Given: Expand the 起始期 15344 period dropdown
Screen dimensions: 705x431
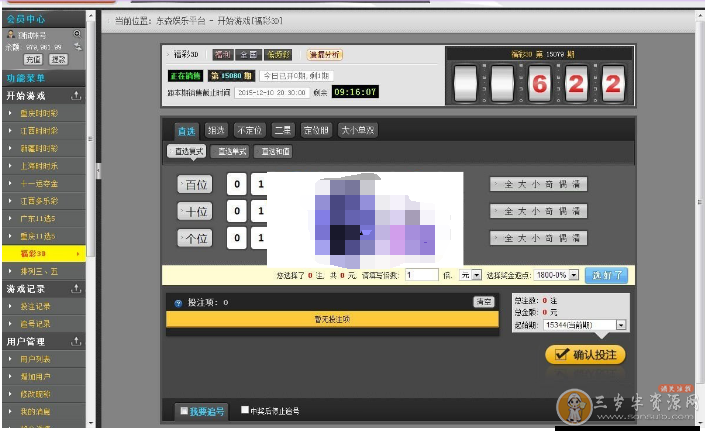Looking at the screenshot, I should [x=622, y=325].
